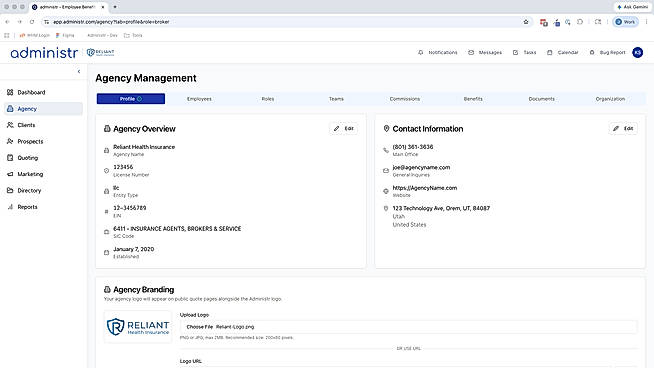
Task: Open Messages in top bar
Action: click(x=485, y=53)
